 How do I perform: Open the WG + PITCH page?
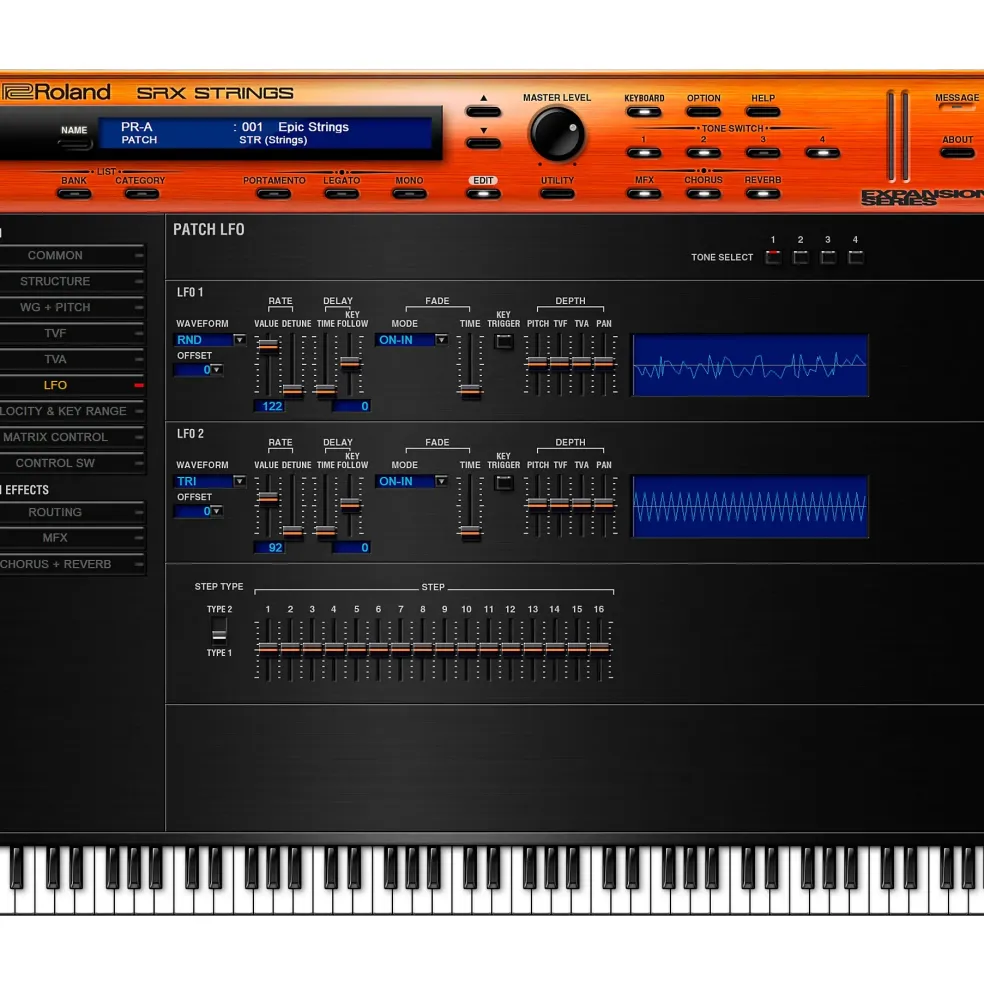tap(72, 307)
